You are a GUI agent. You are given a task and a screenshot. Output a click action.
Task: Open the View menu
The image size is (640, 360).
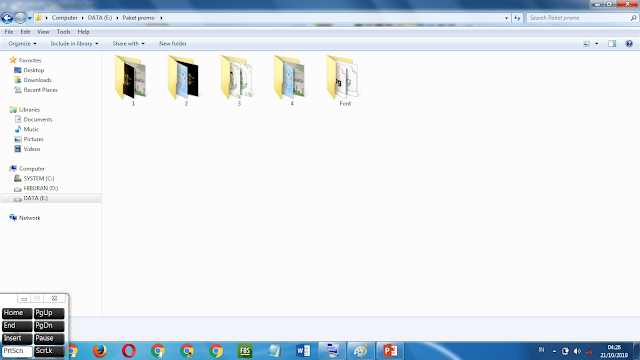pos(43,32)
